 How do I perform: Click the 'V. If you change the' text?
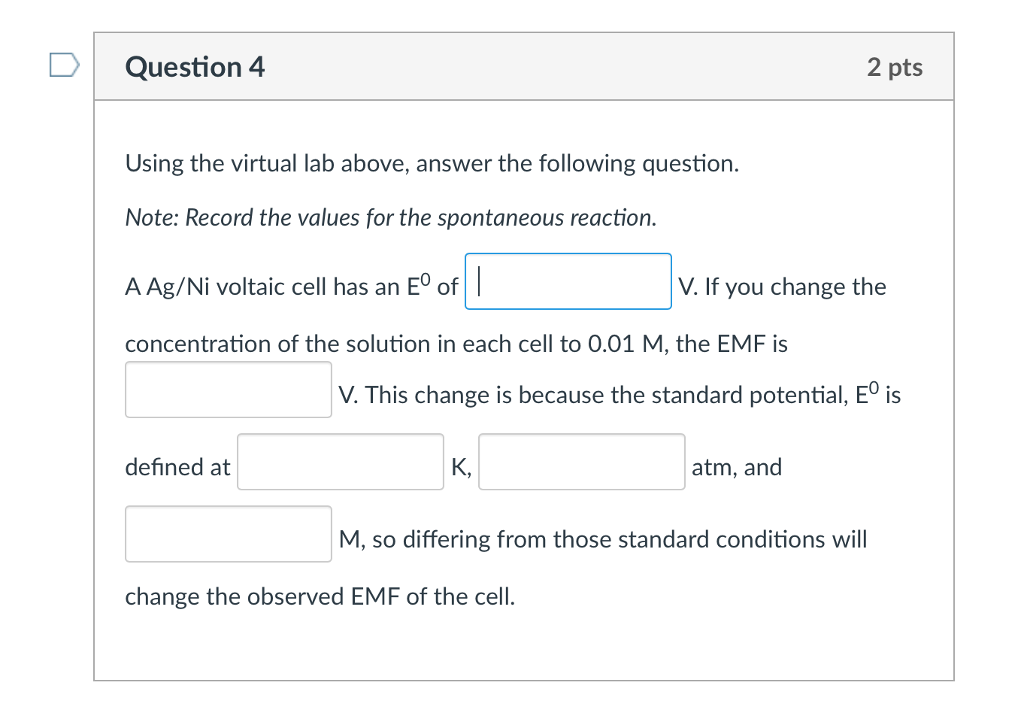click(x=782, y=287)
